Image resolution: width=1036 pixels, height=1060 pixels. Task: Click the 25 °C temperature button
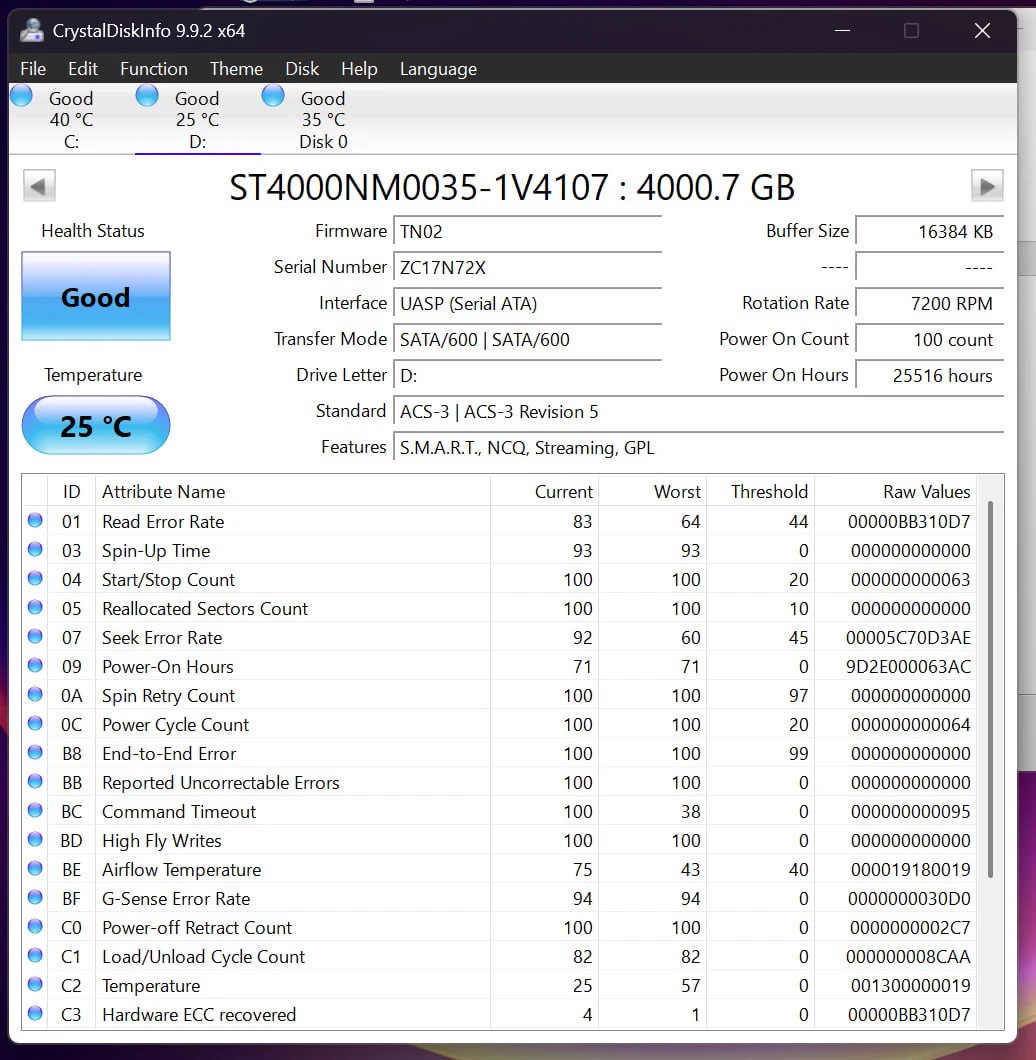coord(96,425)
